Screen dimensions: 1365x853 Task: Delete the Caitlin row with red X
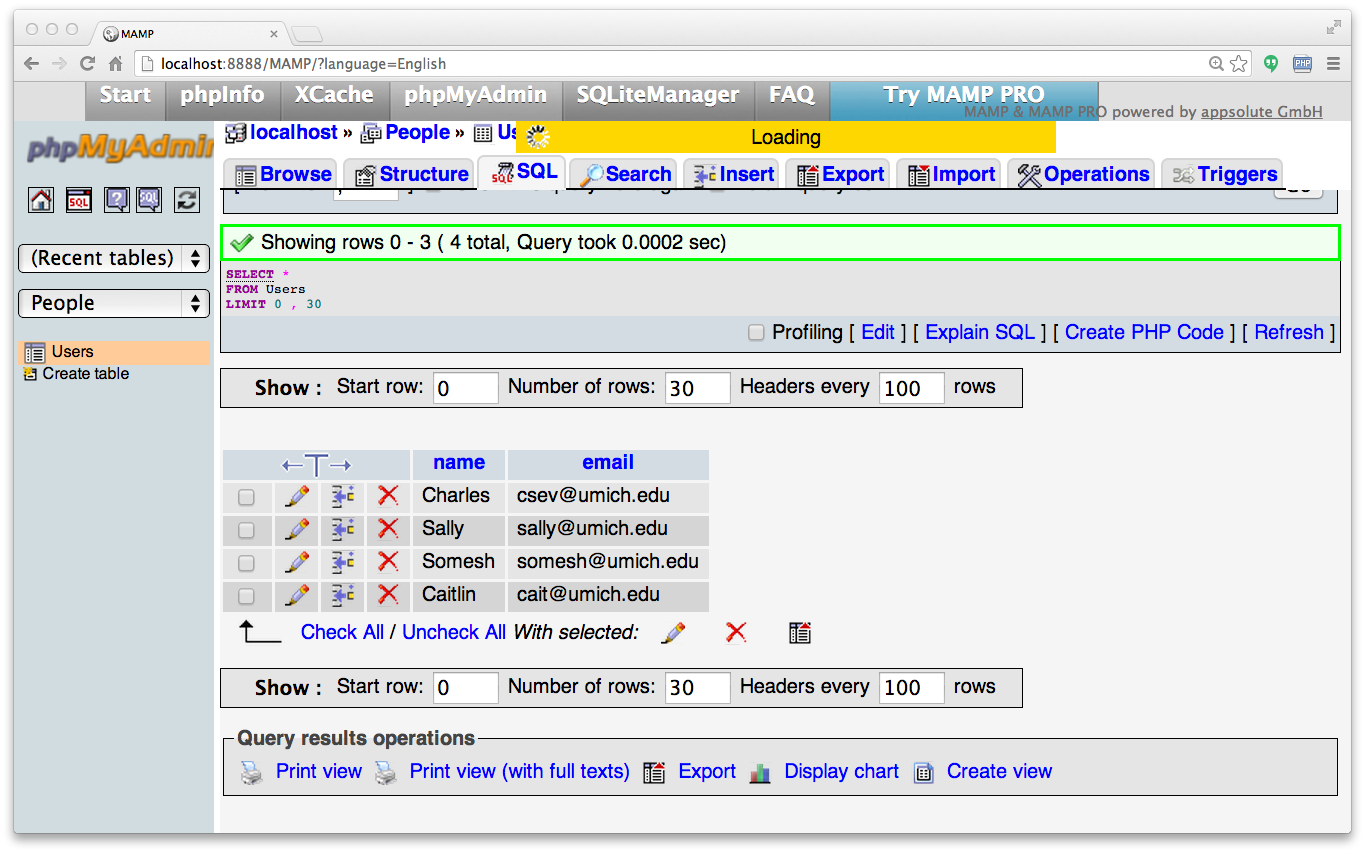tap(388, 595)
